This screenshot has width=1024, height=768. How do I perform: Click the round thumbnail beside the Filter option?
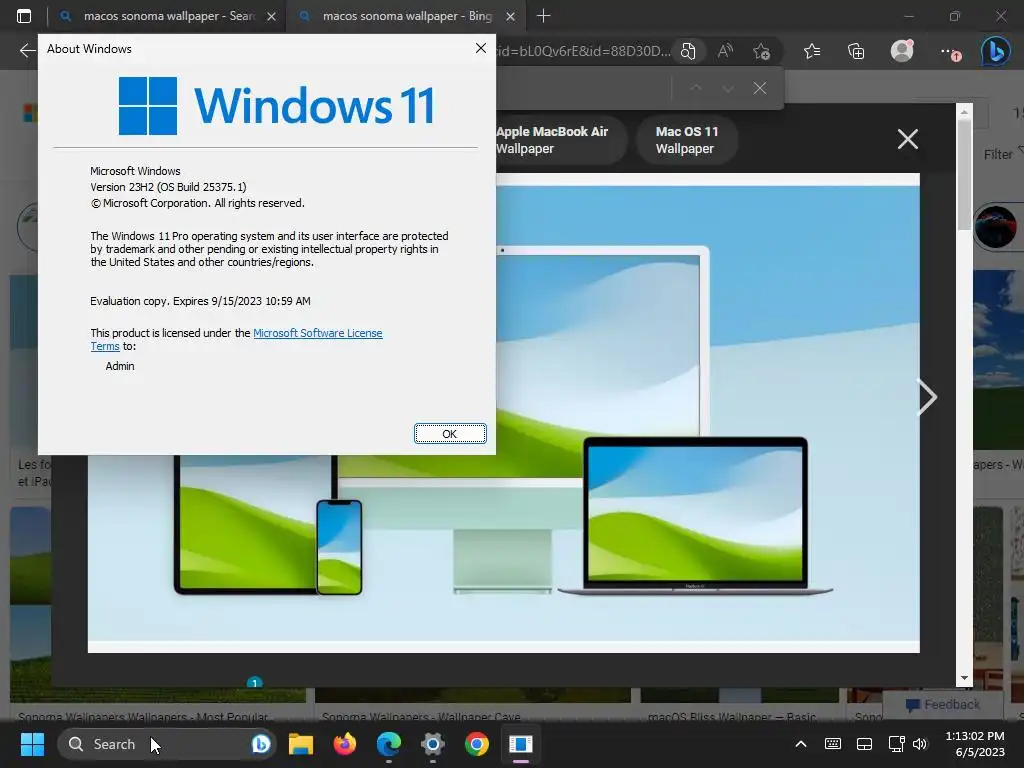point(997,226)
